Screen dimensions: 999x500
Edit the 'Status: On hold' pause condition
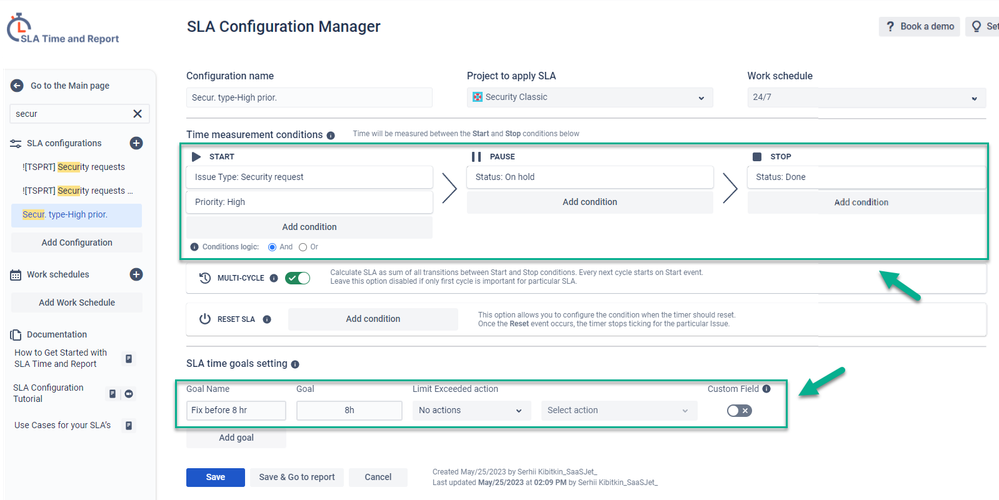[x=590, y=178]
